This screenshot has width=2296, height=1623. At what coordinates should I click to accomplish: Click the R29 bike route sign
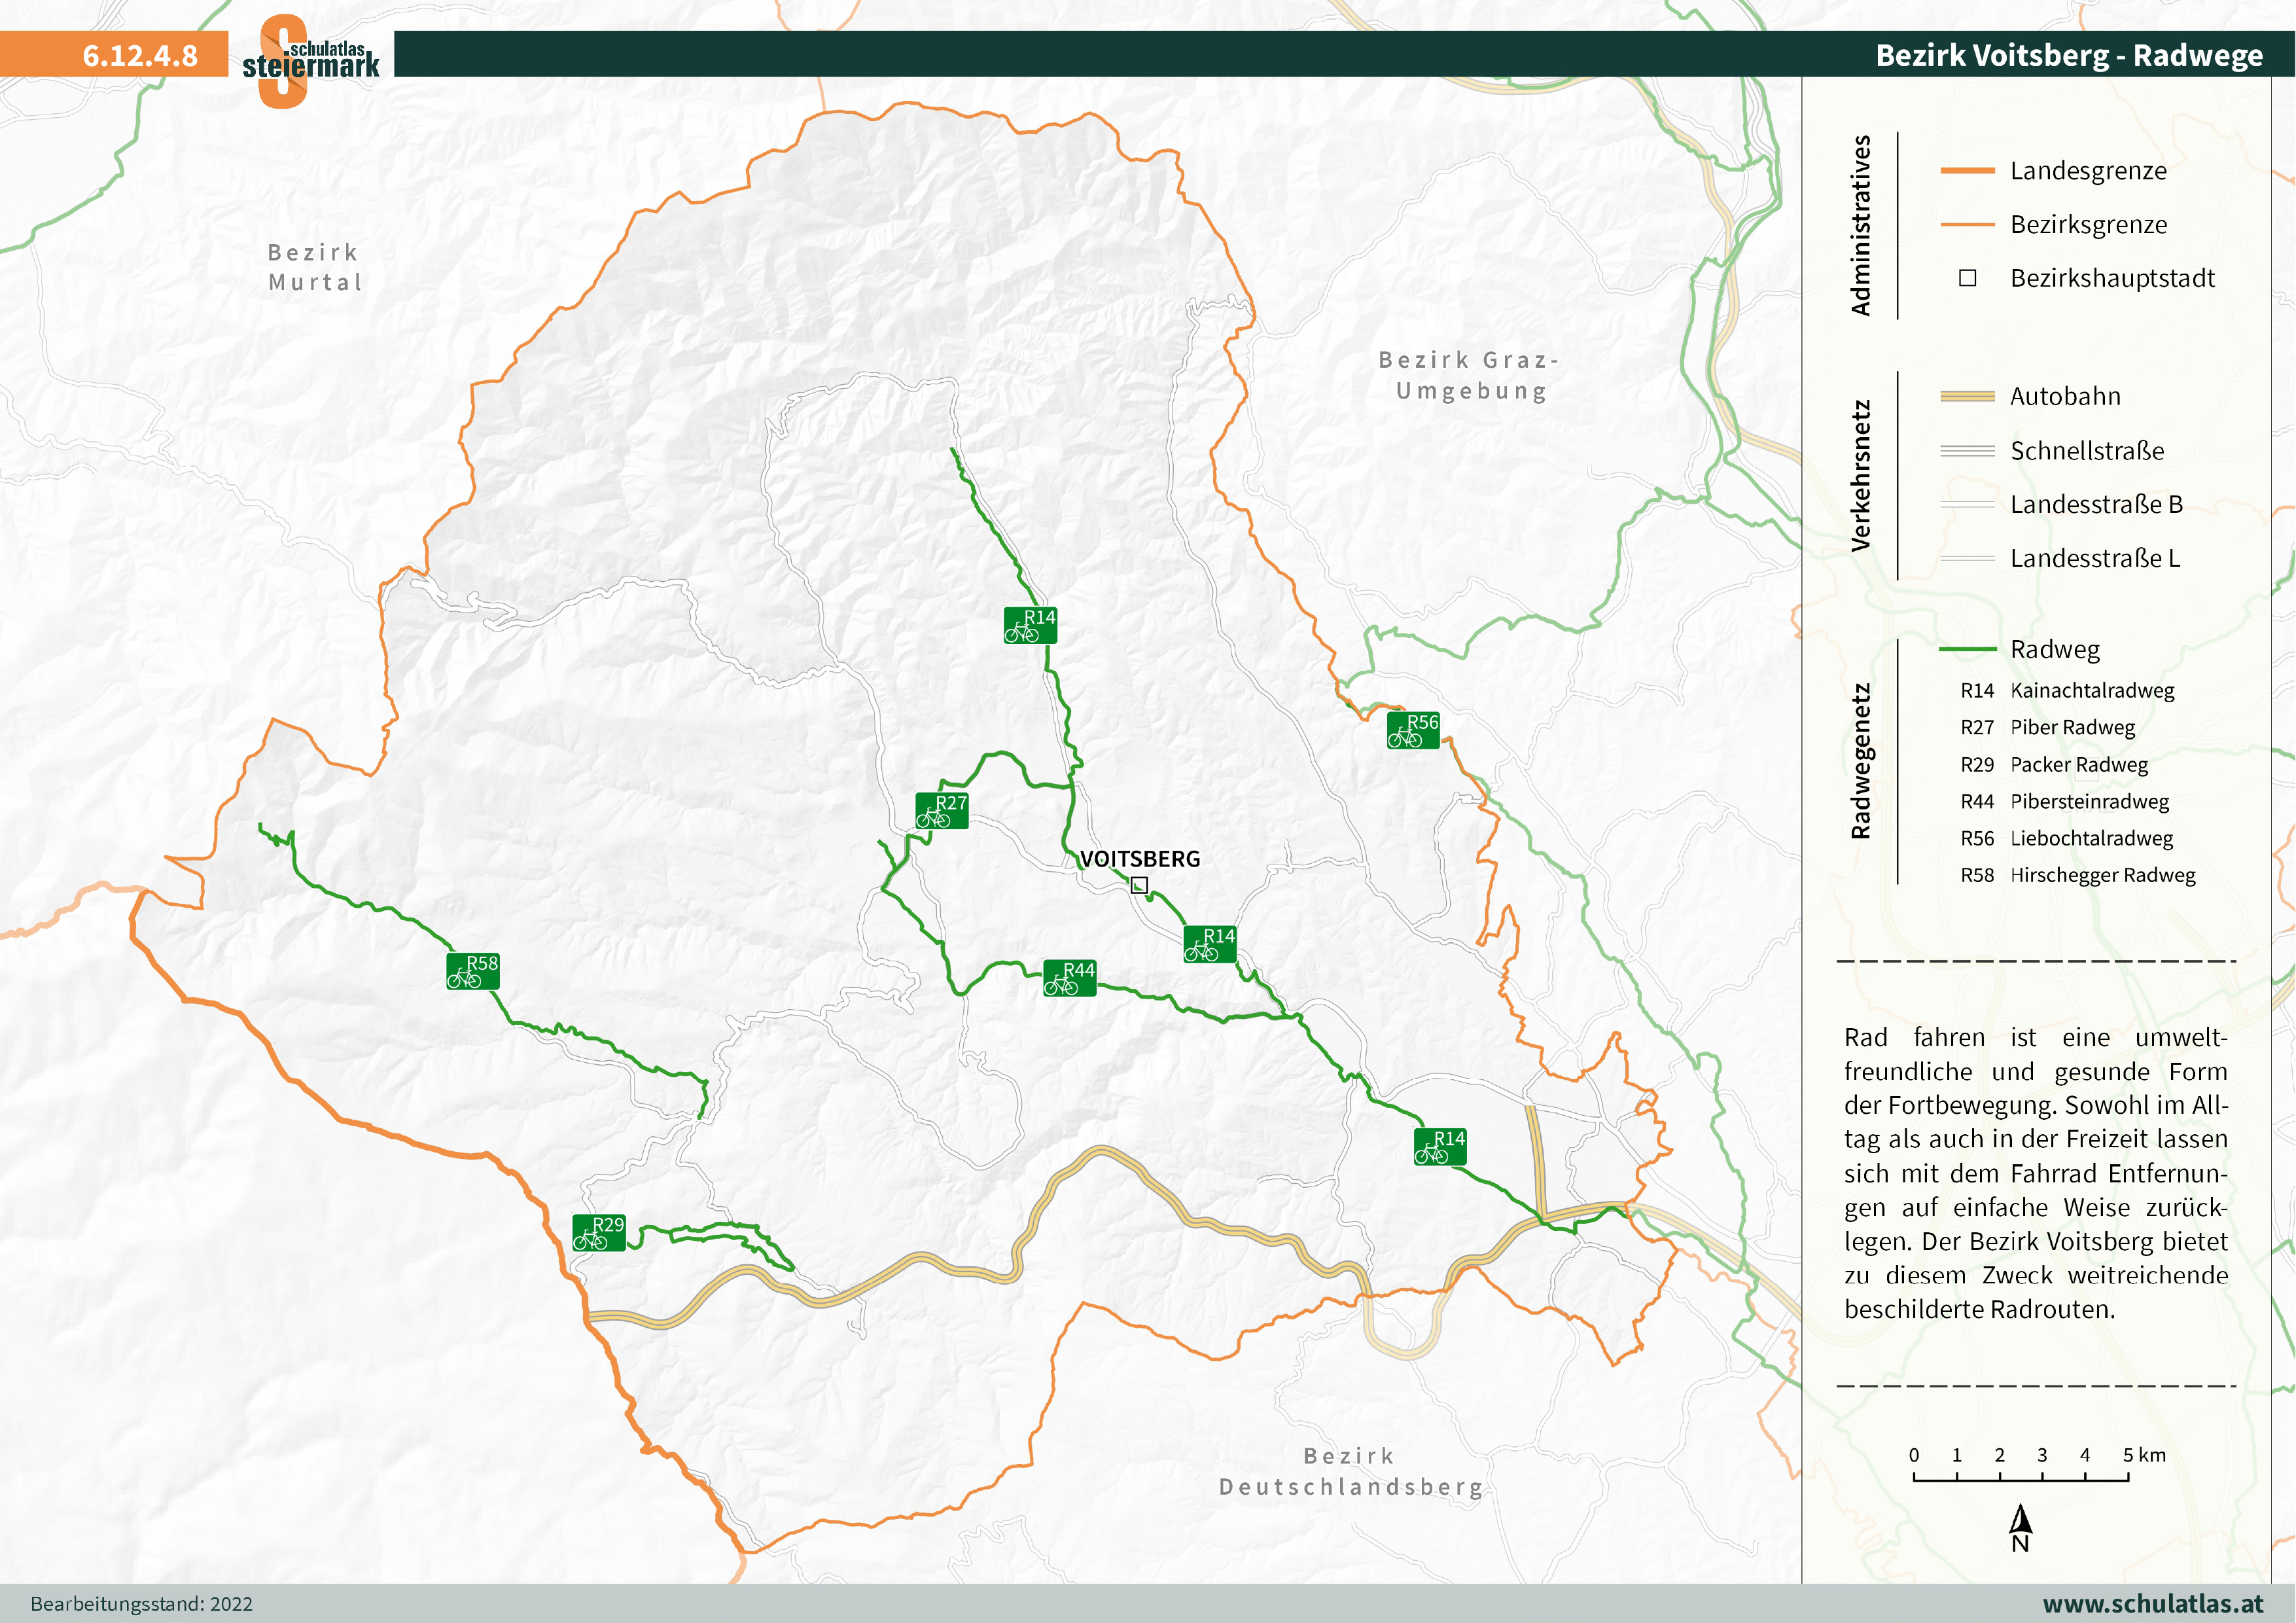point(598,1233)
